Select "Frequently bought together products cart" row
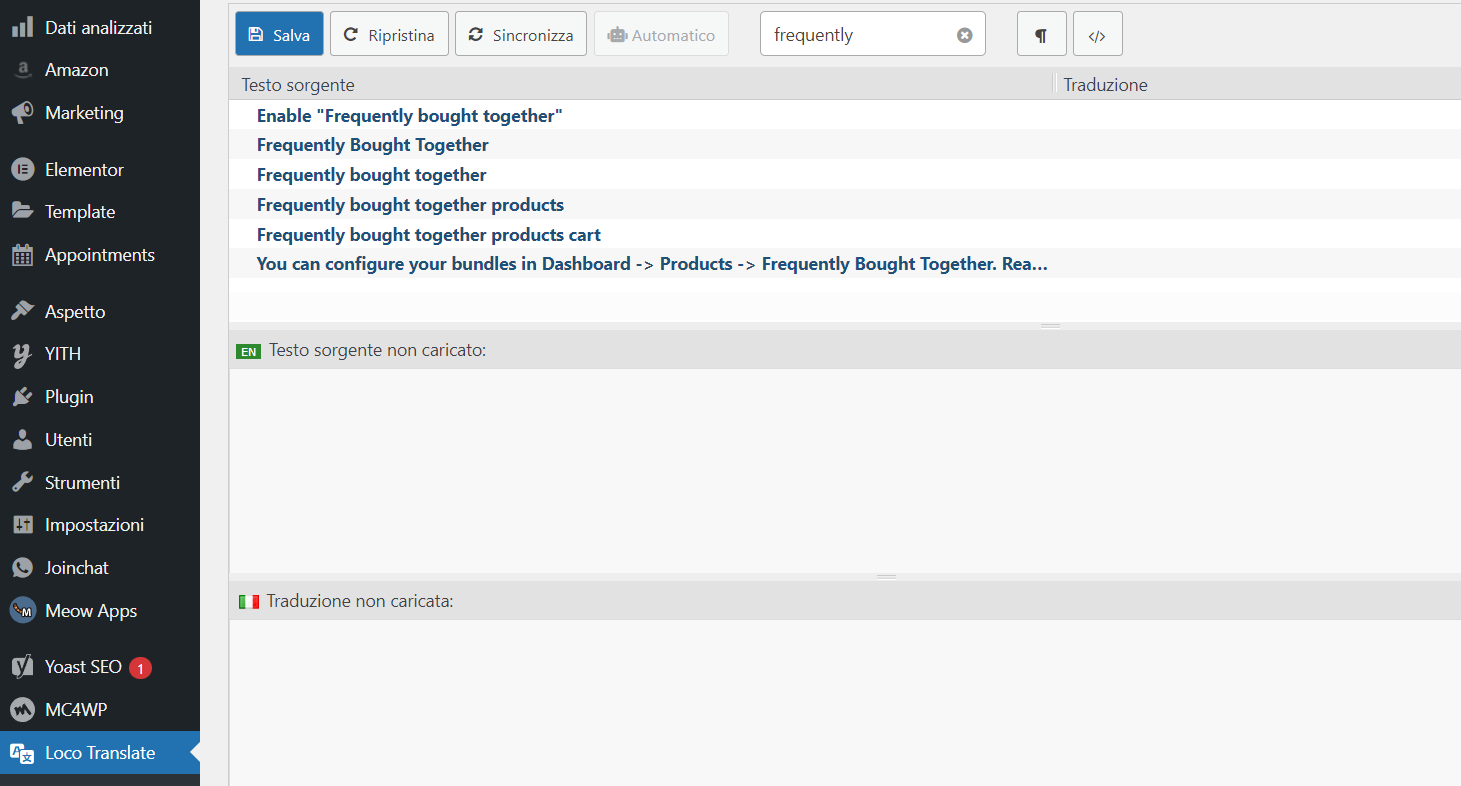This screenshot has height=786, width=1461. tap(428, 235)
